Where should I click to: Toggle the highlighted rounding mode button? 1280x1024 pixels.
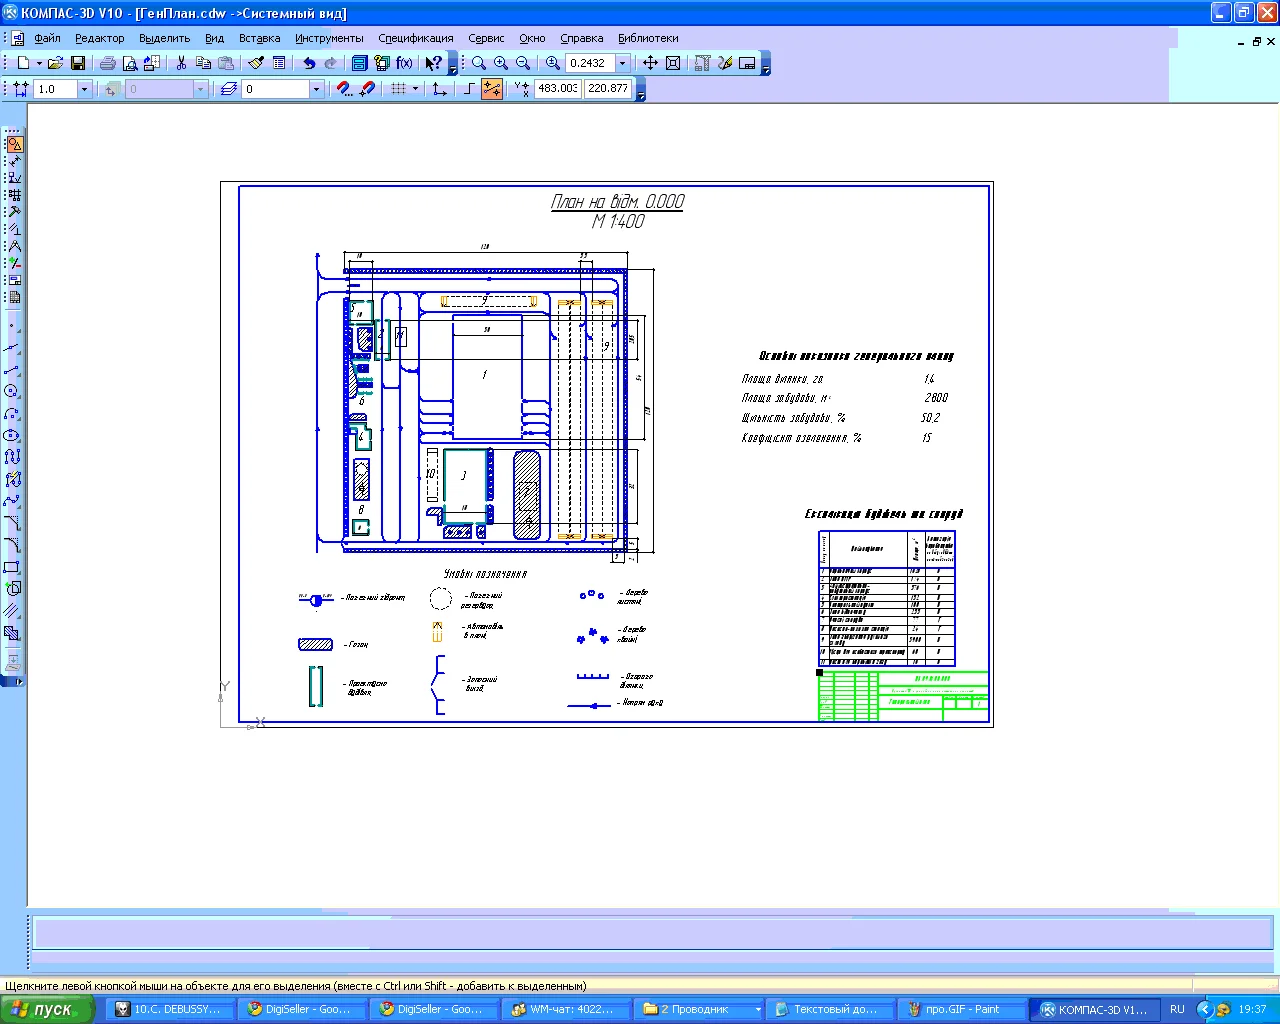point(492,89)
